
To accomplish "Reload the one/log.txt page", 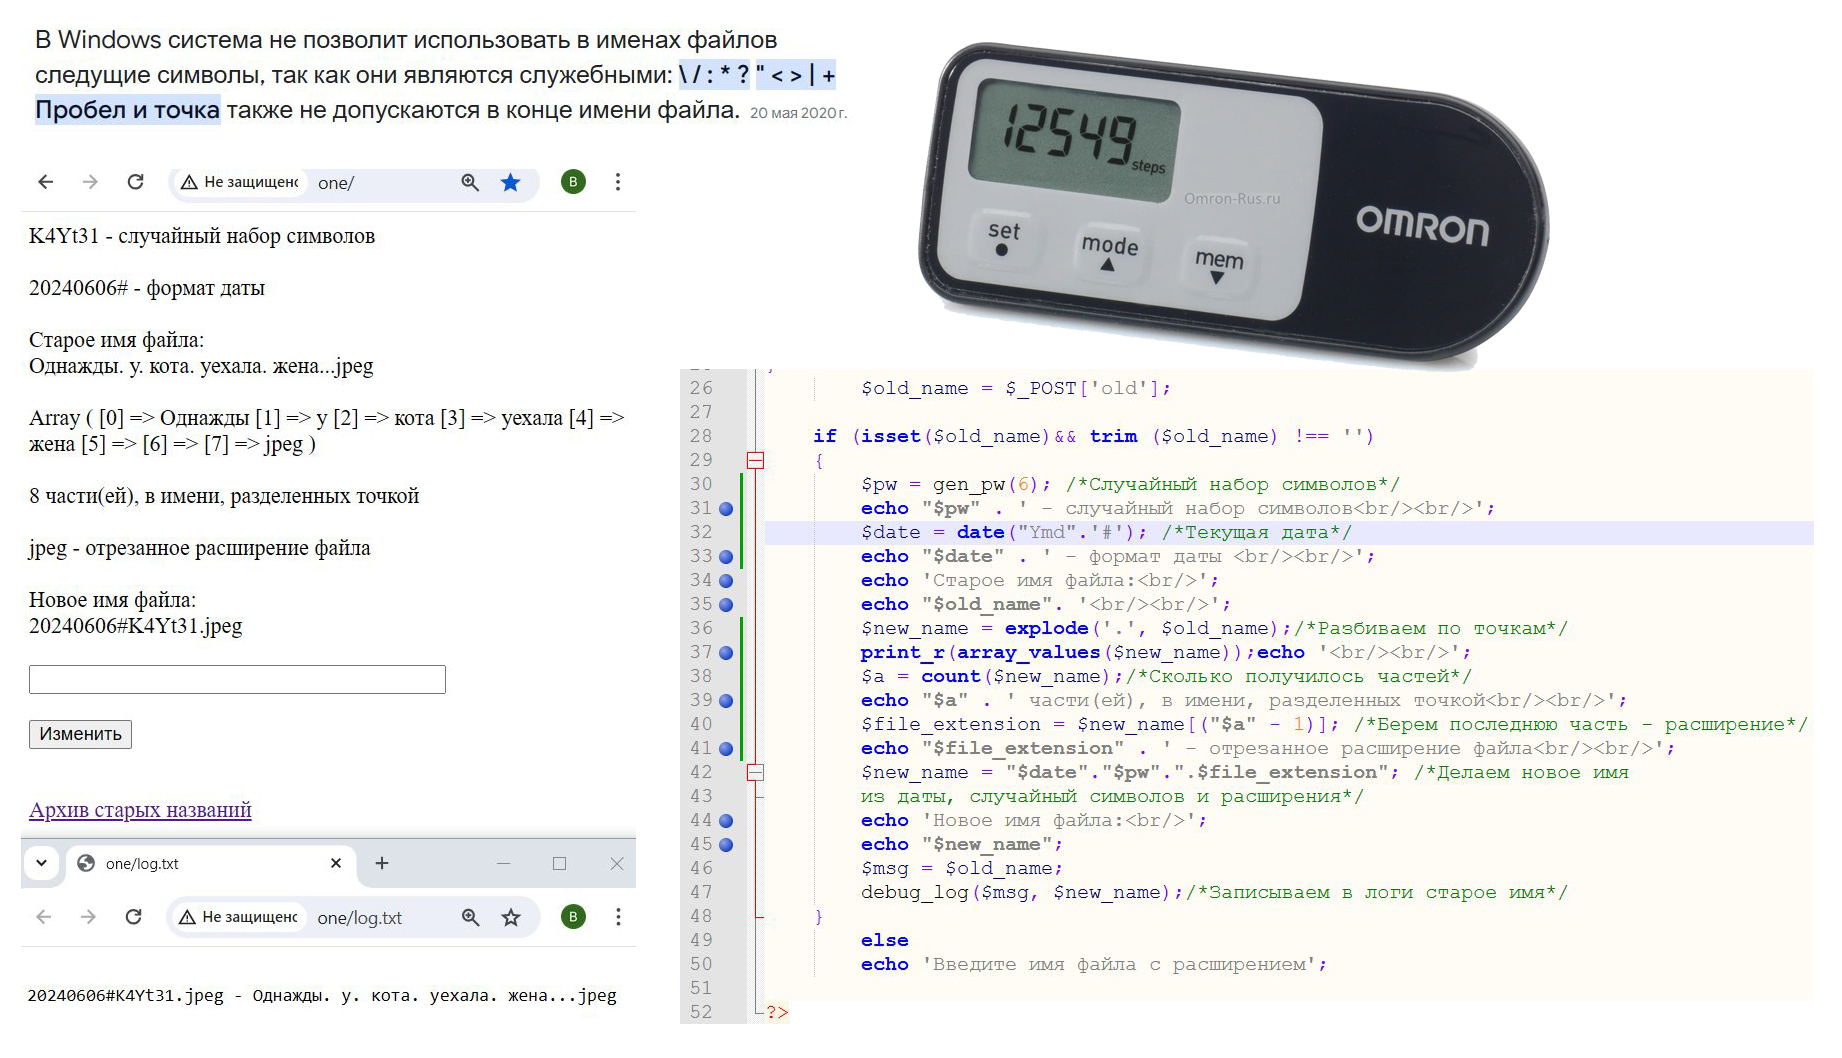I will coord(133,917).
